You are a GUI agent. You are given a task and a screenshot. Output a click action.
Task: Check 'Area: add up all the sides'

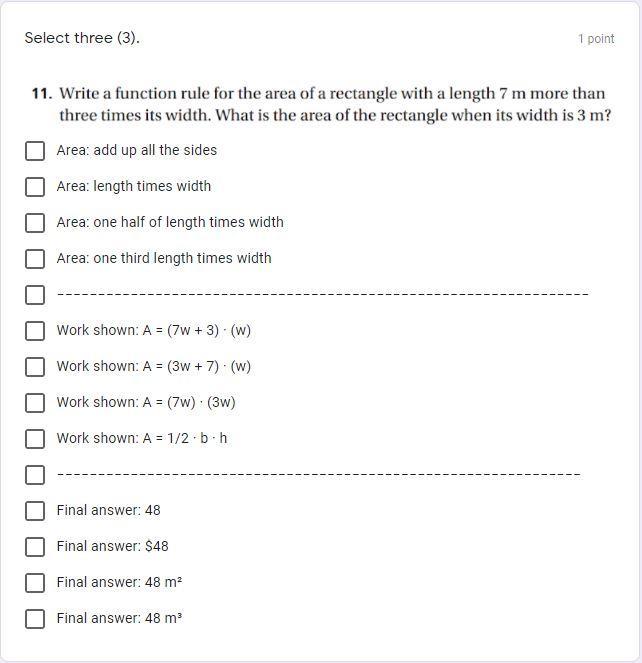point(35,151)
